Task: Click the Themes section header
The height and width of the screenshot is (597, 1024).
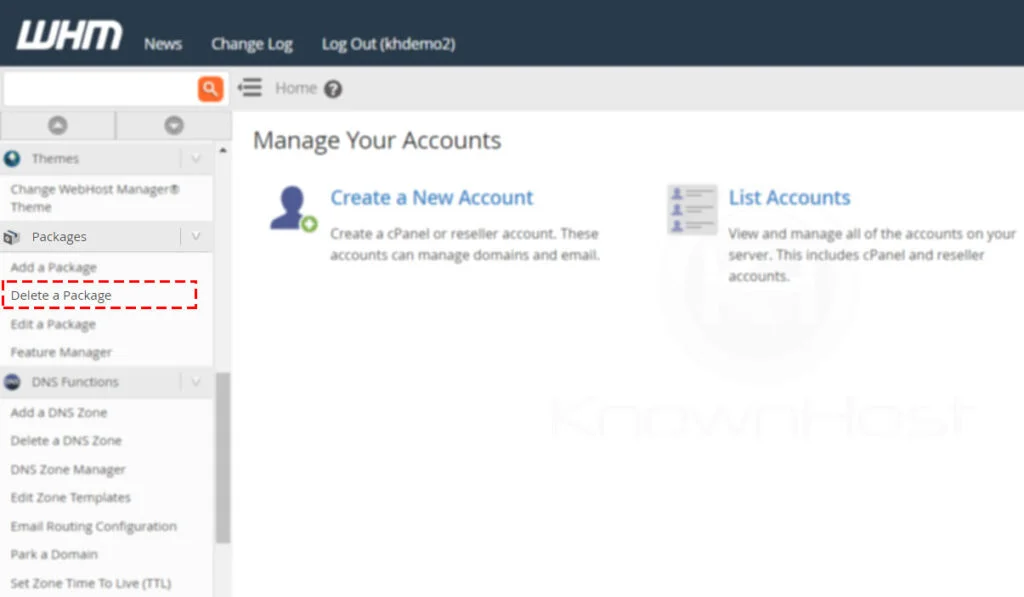Action: click(x=106, y=159)
